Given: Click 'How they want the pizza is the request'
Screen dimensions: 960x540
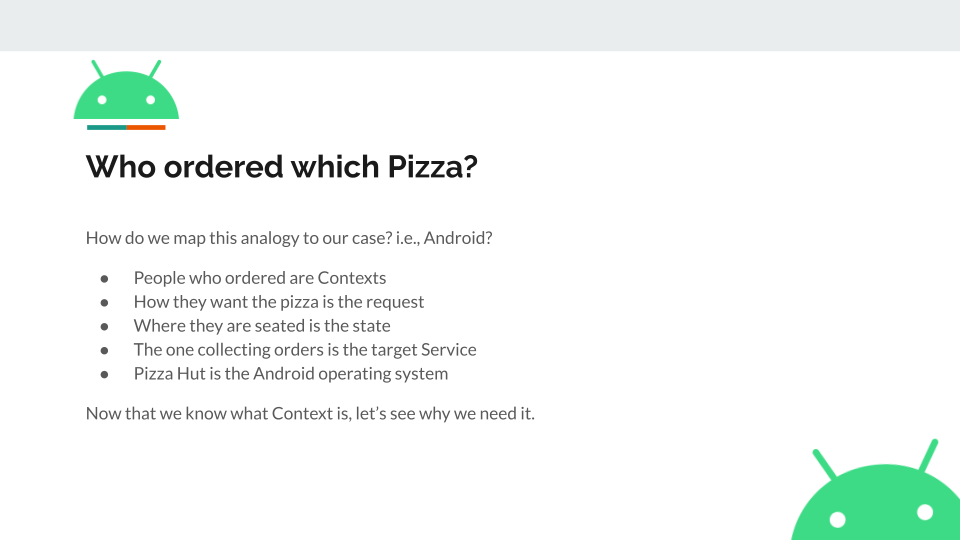Looking at the screenshot, I should (x=279, y=302).
